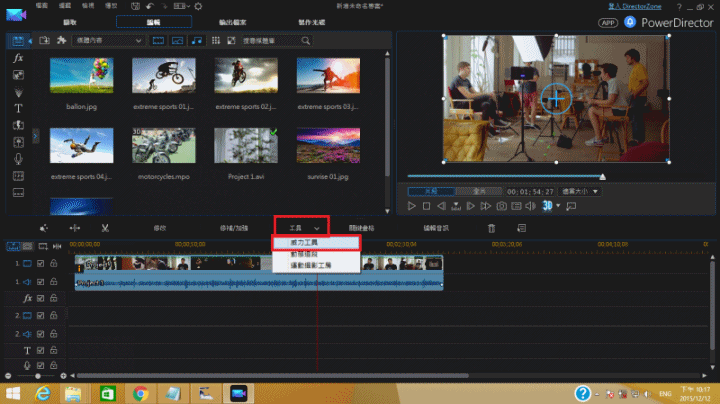Viewport: 720px width, 404px height.
Task: Toggle video track 1 enable checkbox
Action: [x=40, y=264]
